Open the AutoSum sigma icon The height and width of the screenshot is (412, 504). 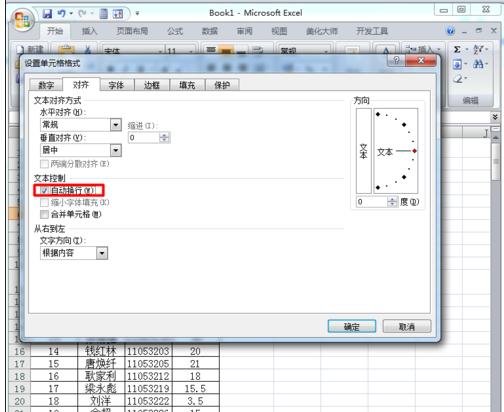(x=458, y=50)
